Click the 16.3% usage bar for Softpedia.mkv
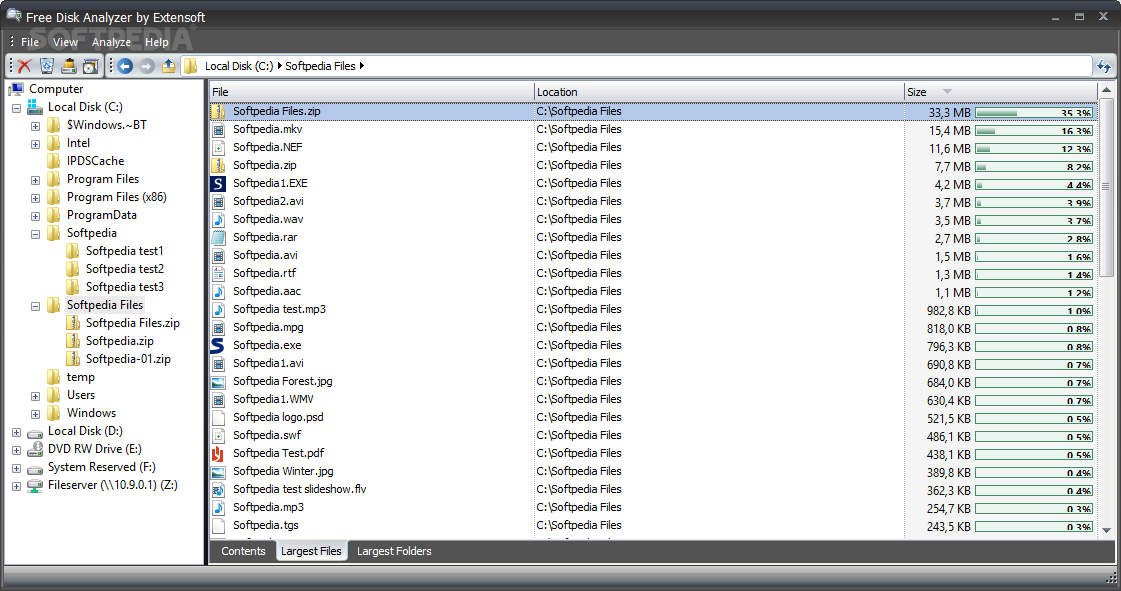 [1034, 131]
